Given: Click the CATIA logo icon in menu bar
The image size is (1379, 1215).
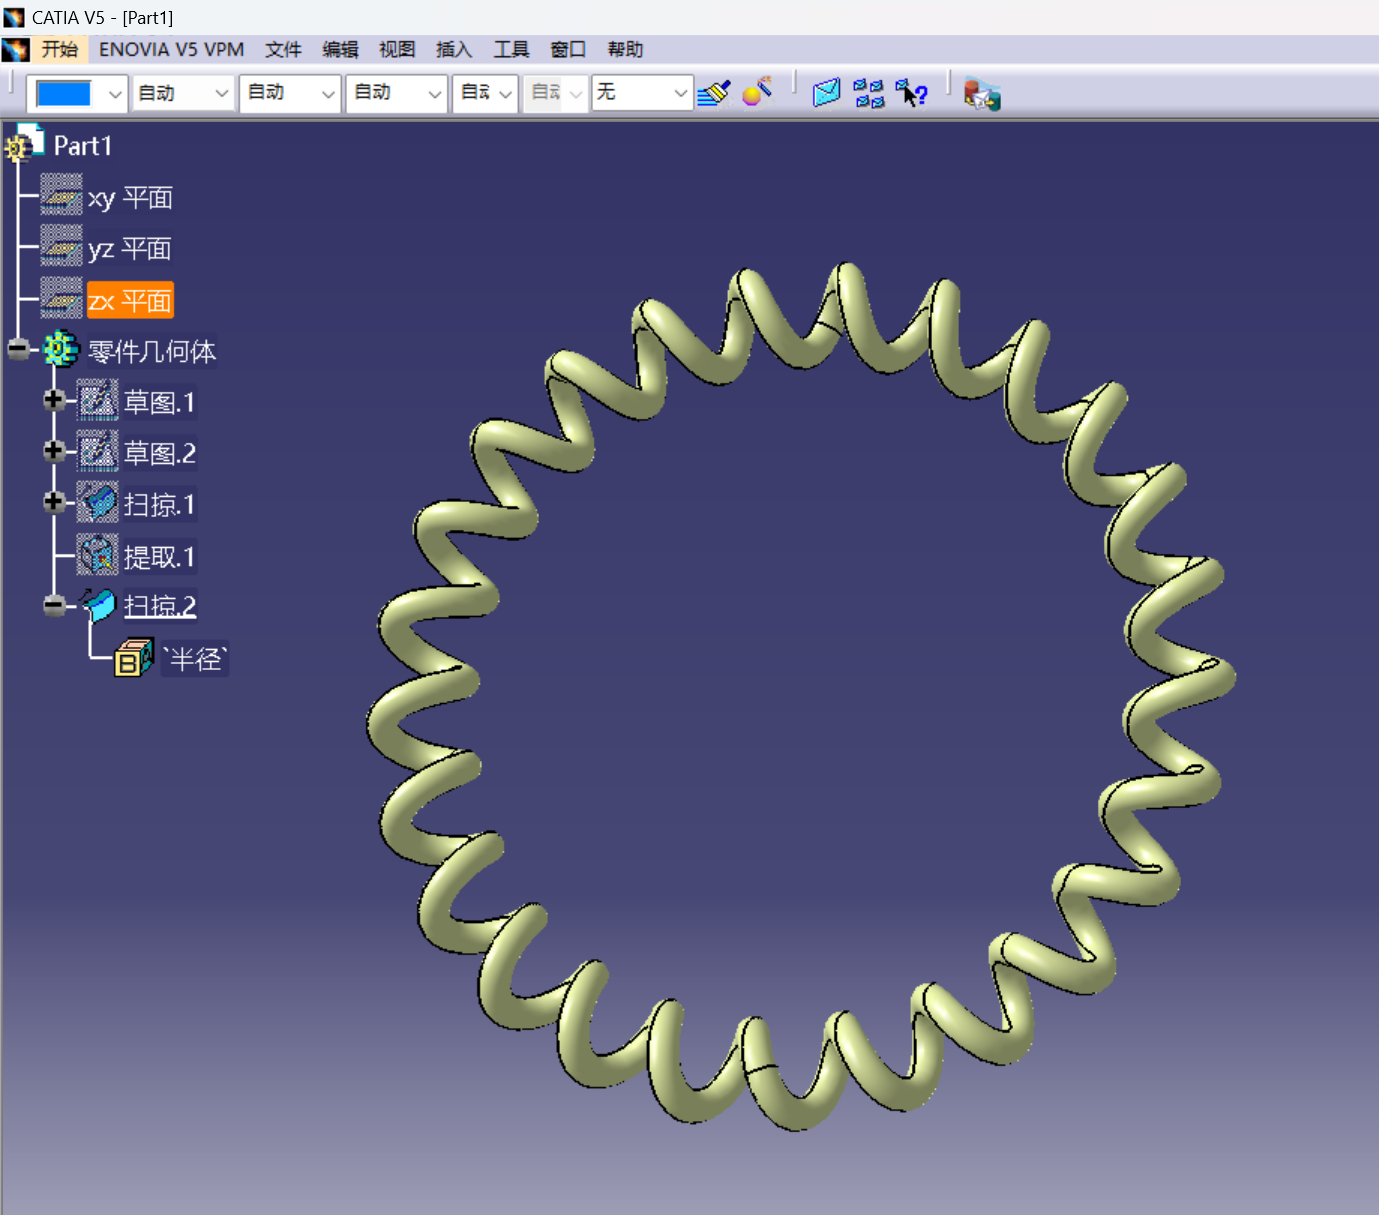Looking at the screenshot, I should [15, 49].
